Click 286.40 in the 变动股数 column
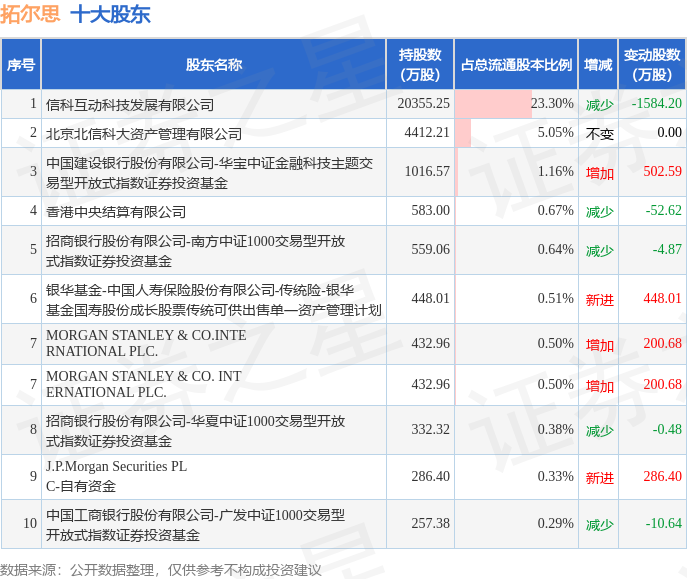The width and height of the screenshot is (687, 579). [x=662, y=477]
